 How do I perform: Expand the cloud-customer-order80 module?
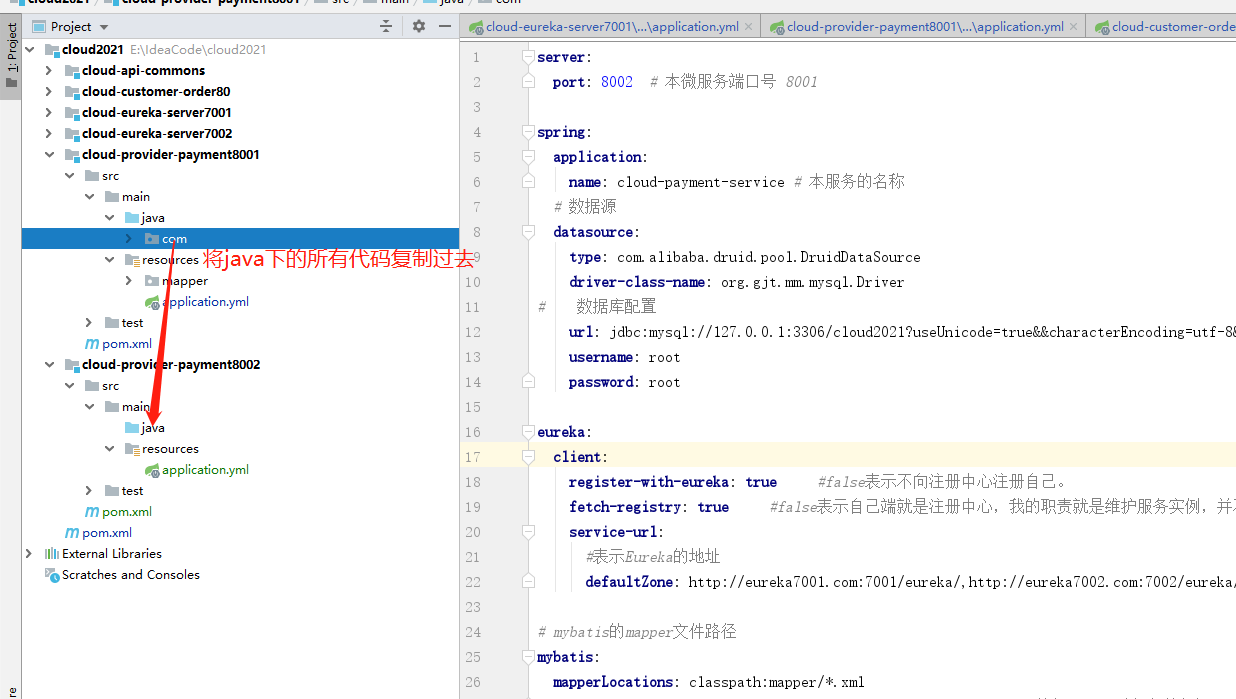49,91
